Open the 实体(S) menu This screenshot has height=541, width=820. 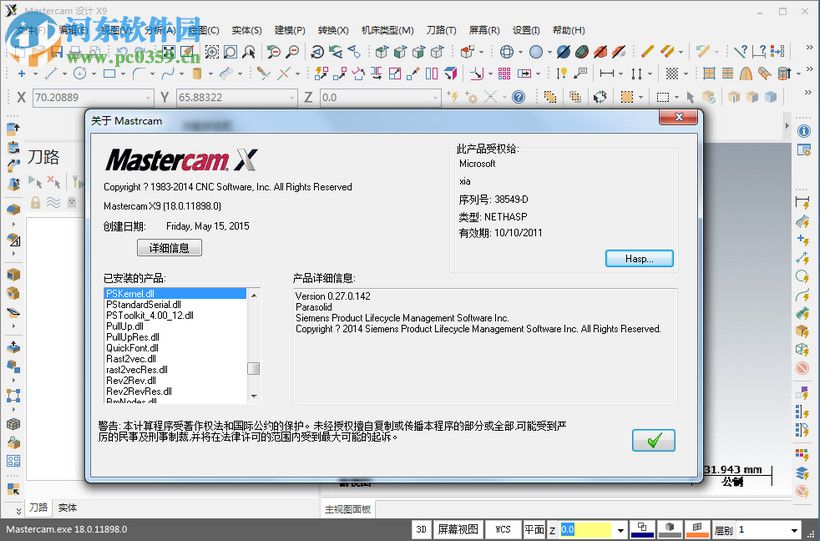pos(246,30)
